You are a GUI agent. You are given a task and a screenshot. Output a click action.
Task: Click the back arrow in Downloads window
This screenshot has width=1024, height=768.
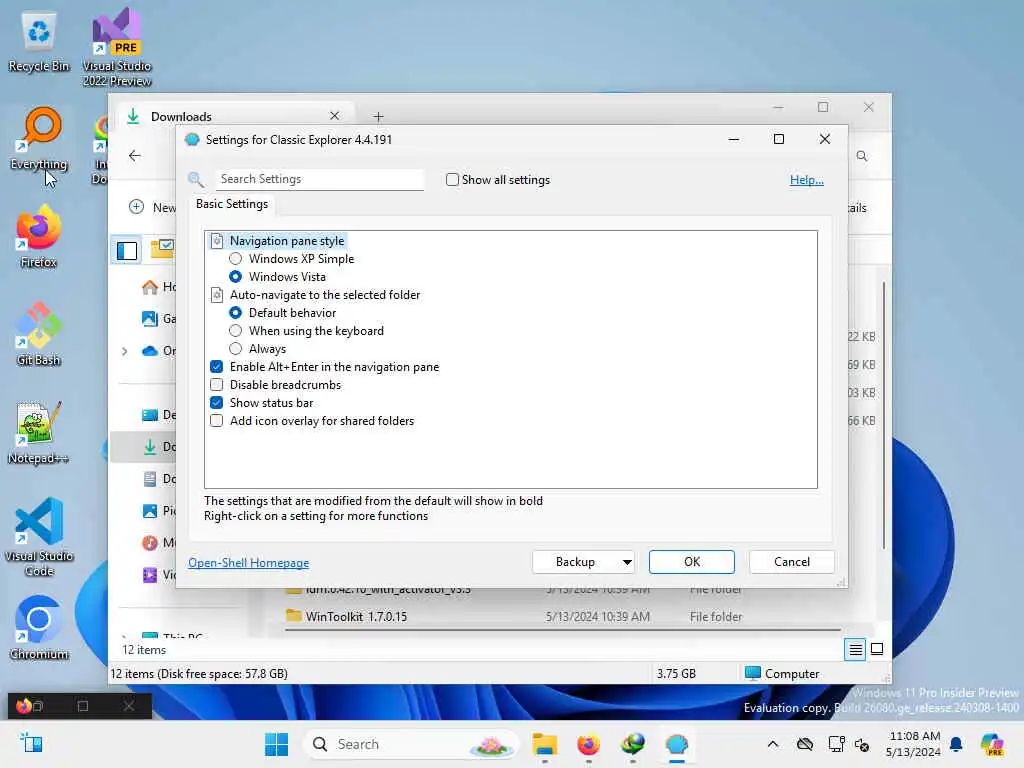pyautogui.click(x=135, y=155)
